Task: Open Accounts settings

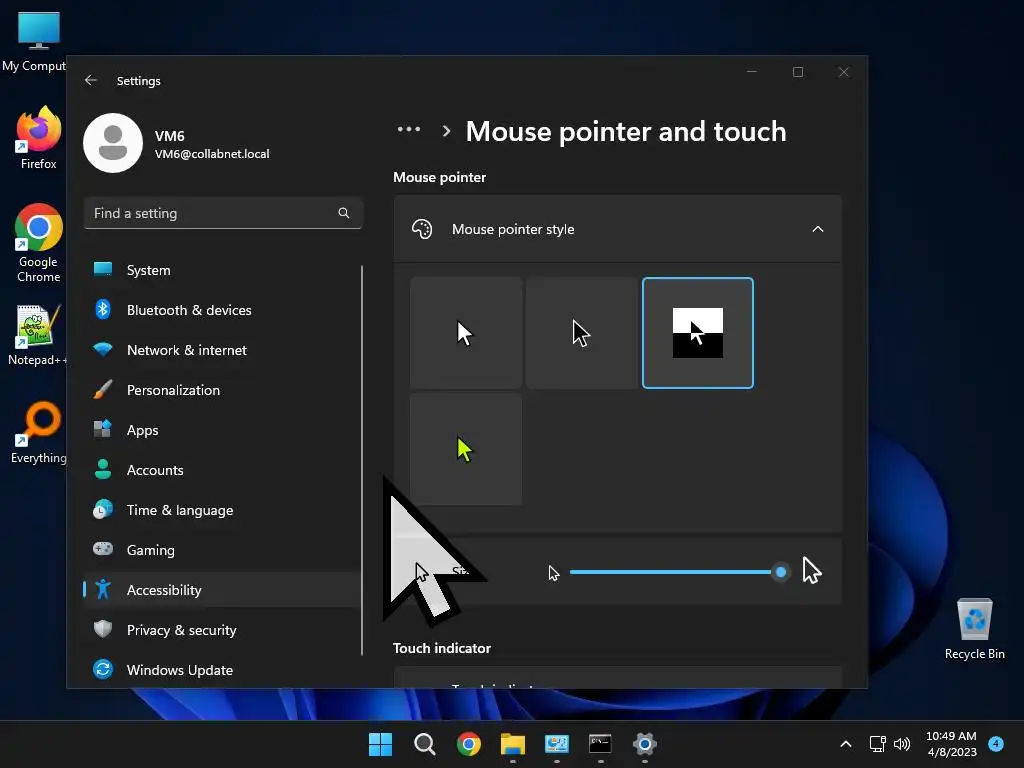Action: pos(222,470)
